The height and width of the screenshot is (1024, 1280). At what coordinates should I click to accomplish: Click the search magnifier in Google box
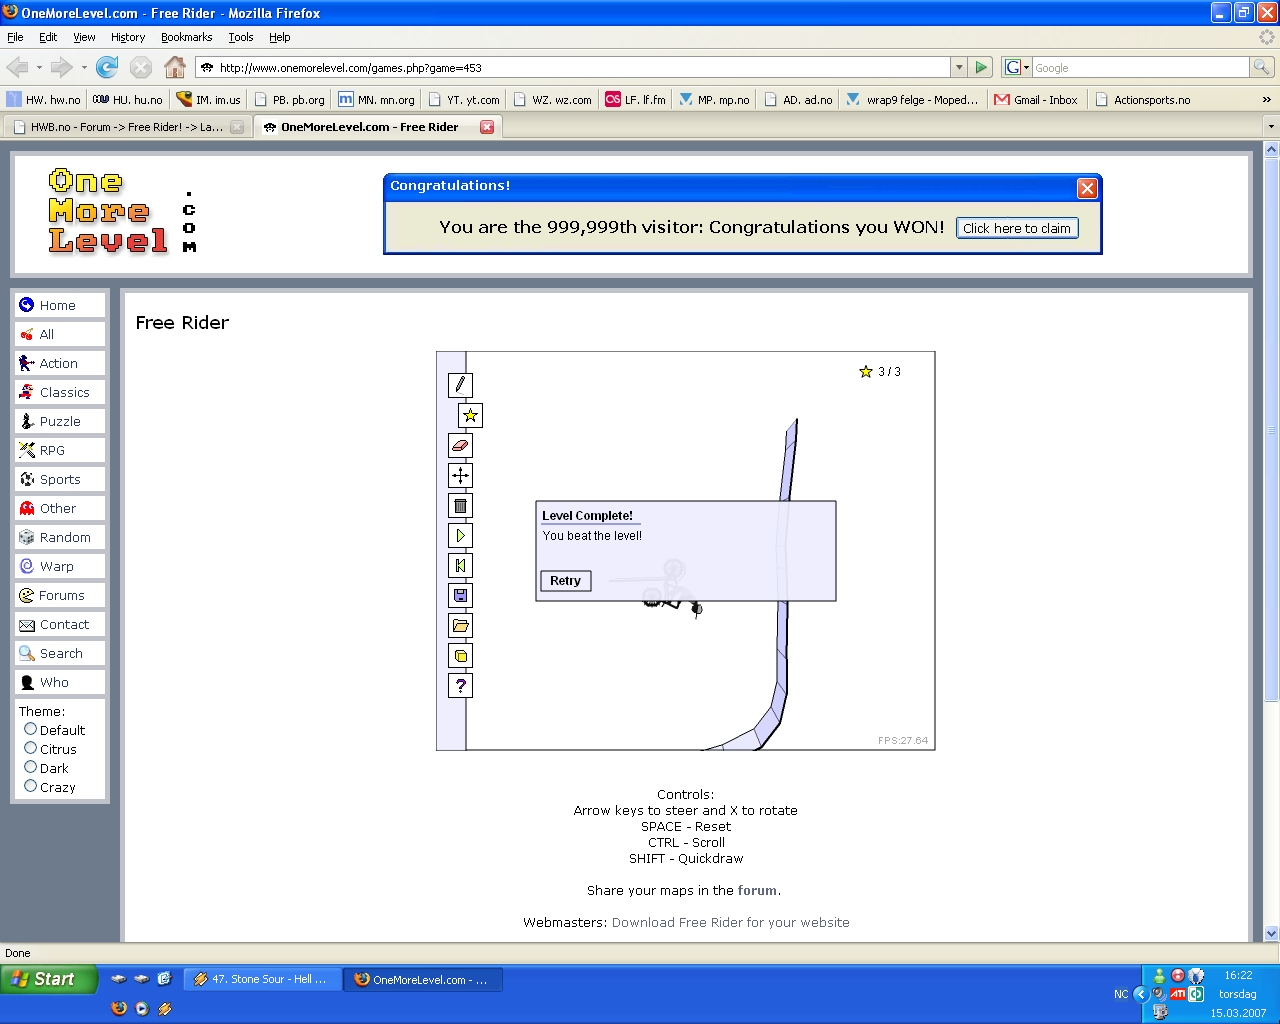1262,67
